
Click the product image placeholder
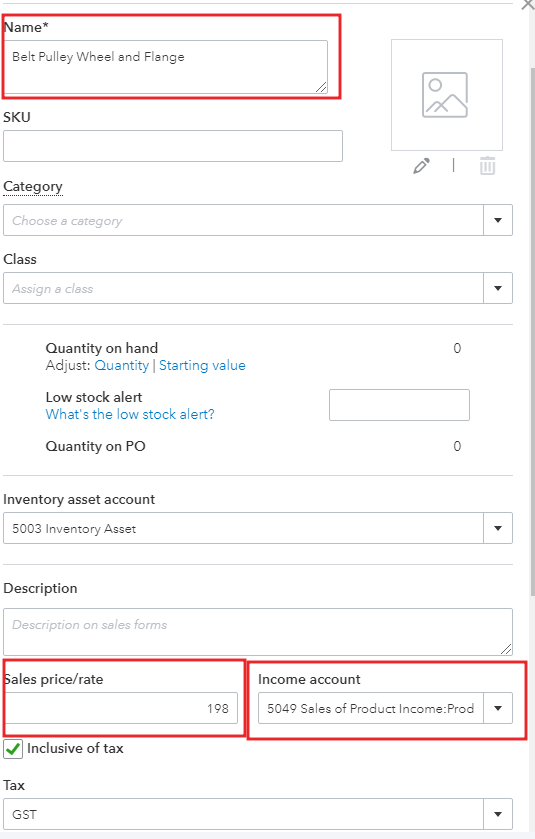tap(447, 95)
